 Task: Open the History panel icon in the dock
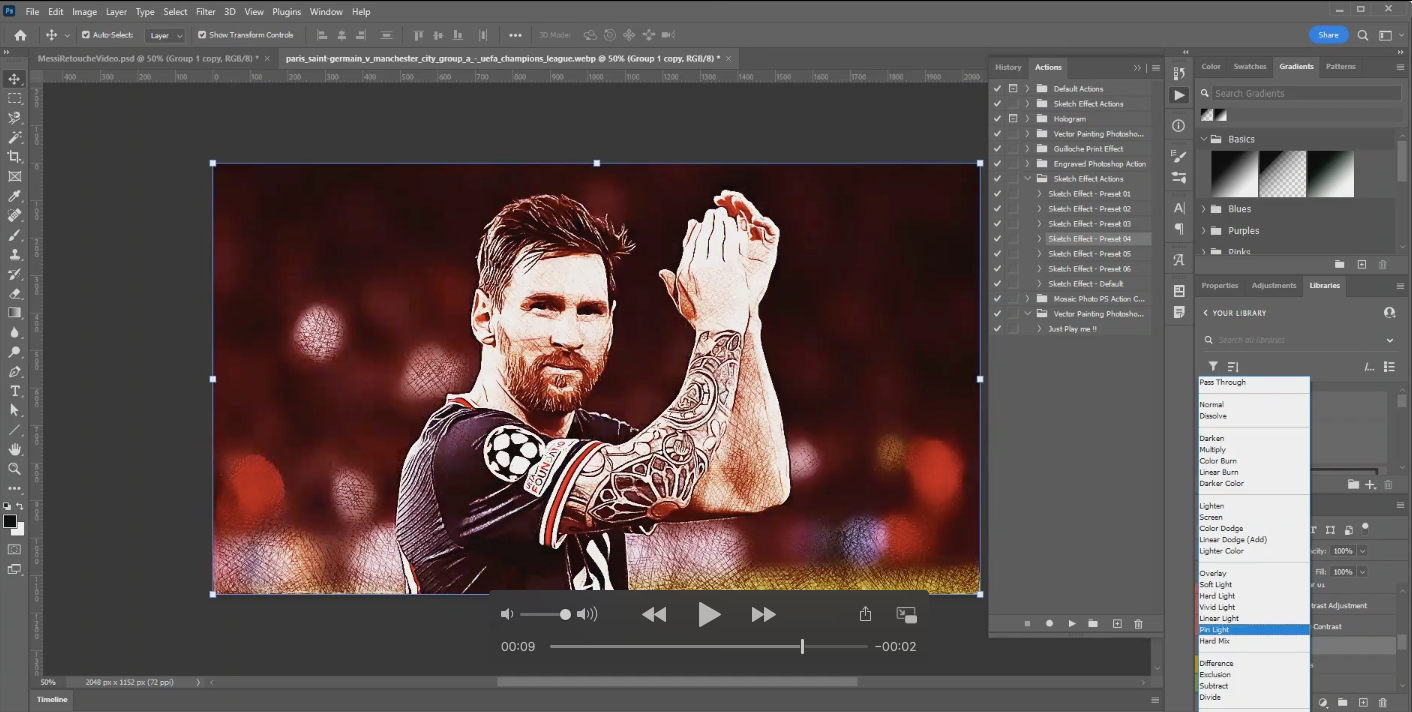tap(1179, 73)
